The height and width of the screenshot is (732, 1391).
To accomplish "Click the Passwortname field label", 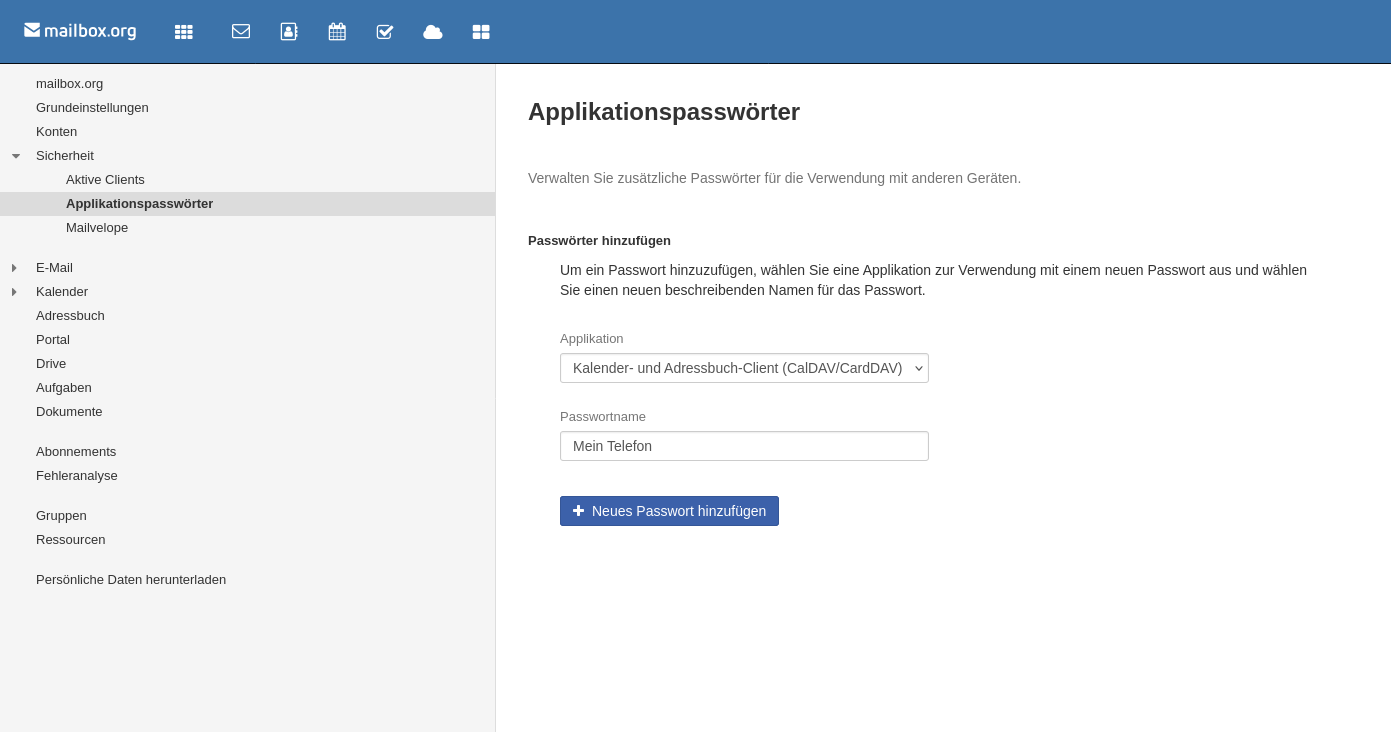I will pyautogui.click(x=603, y=417).
